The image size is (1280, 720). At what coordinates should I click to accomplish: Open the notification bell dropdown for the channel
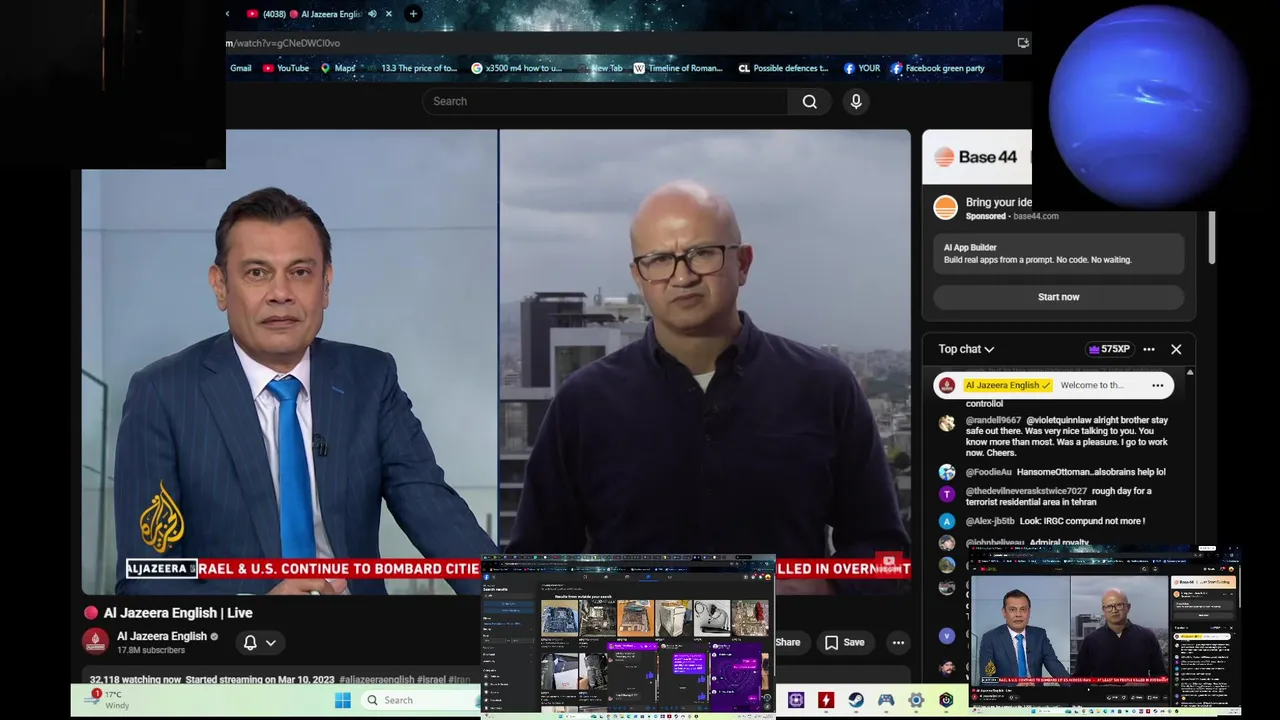[260, 642]
